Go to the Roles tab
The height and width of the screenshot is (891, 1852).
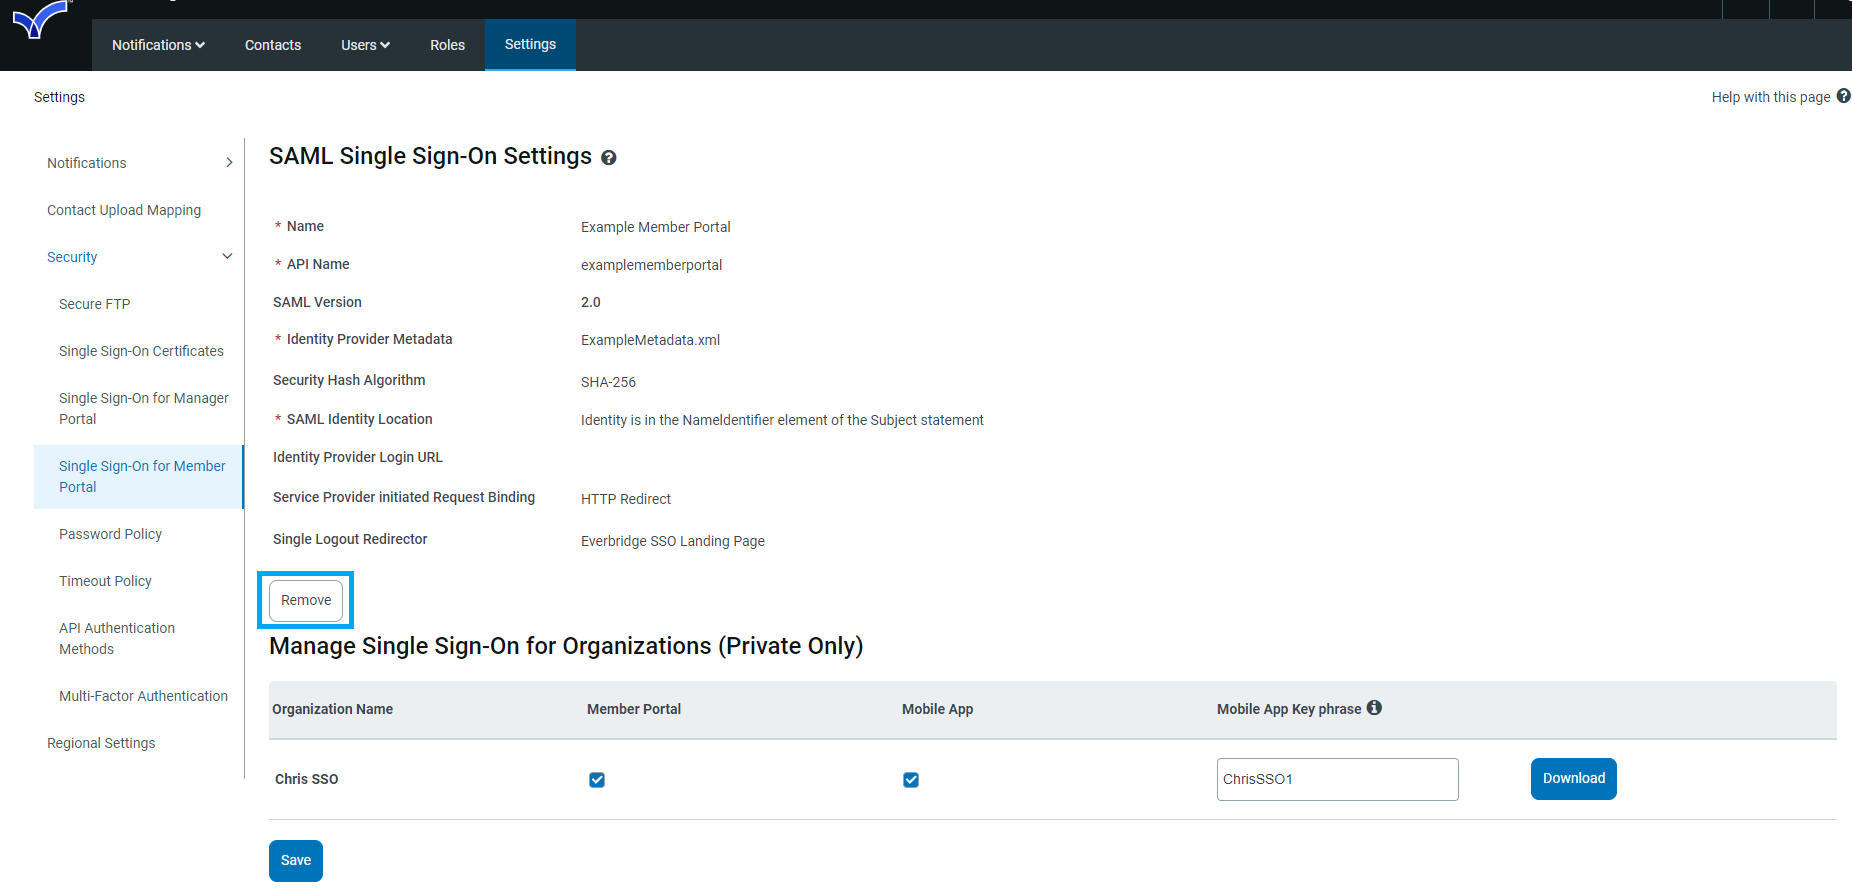click(x=447, y=45)
